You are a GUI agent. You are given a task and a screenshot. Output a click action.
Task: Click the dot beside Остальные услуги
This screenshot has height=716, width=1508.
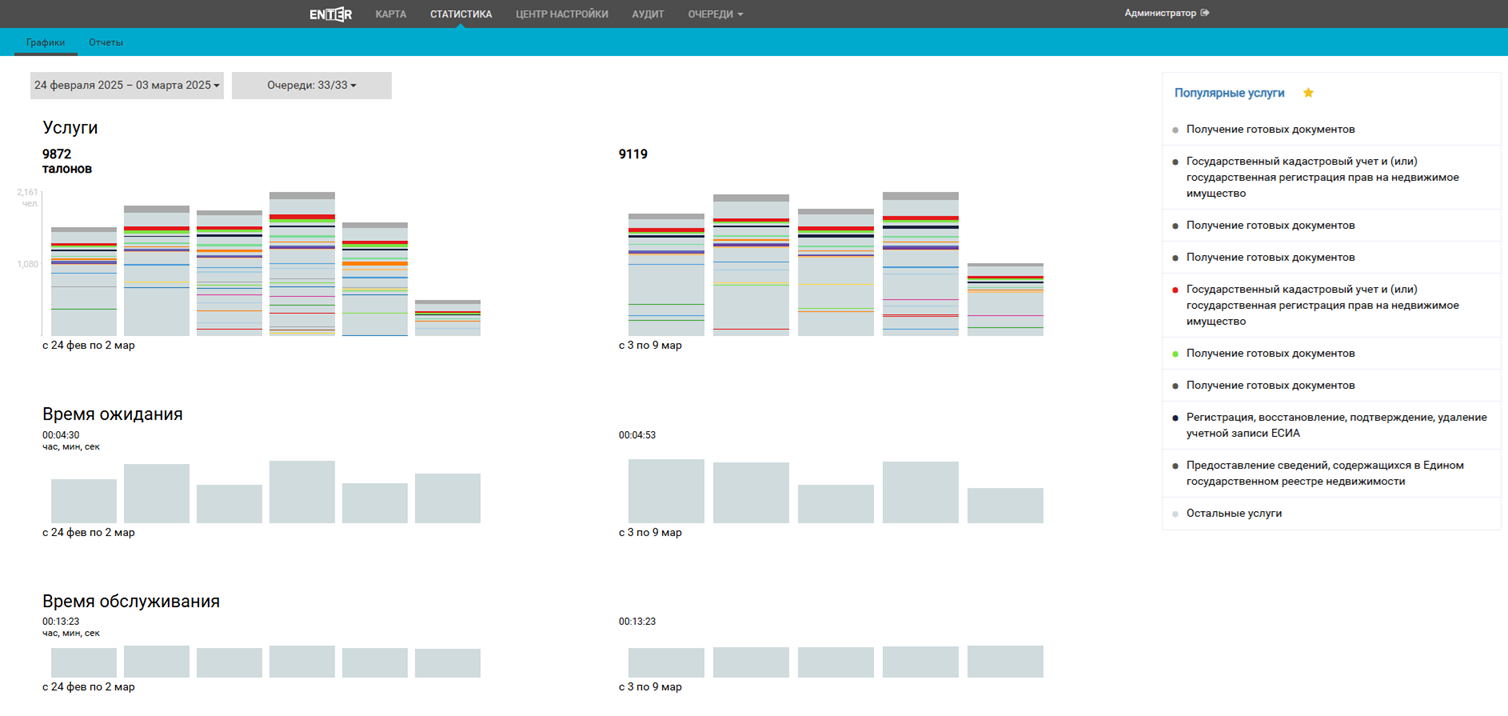coord(1175,514)
